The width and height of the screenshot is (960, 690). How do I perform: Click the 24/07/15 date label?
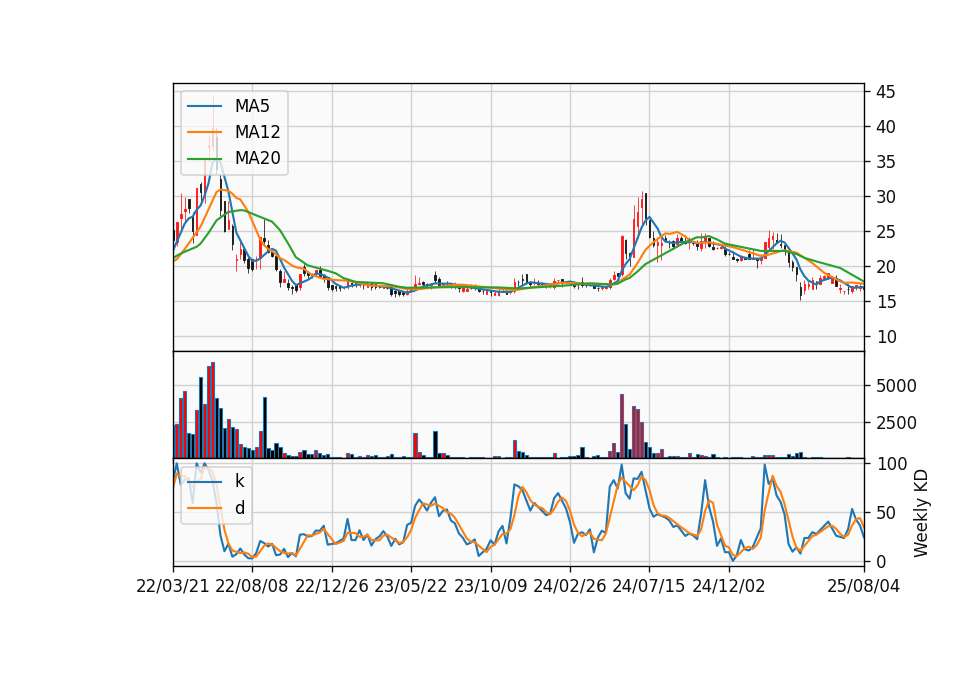tap(648, 586)
